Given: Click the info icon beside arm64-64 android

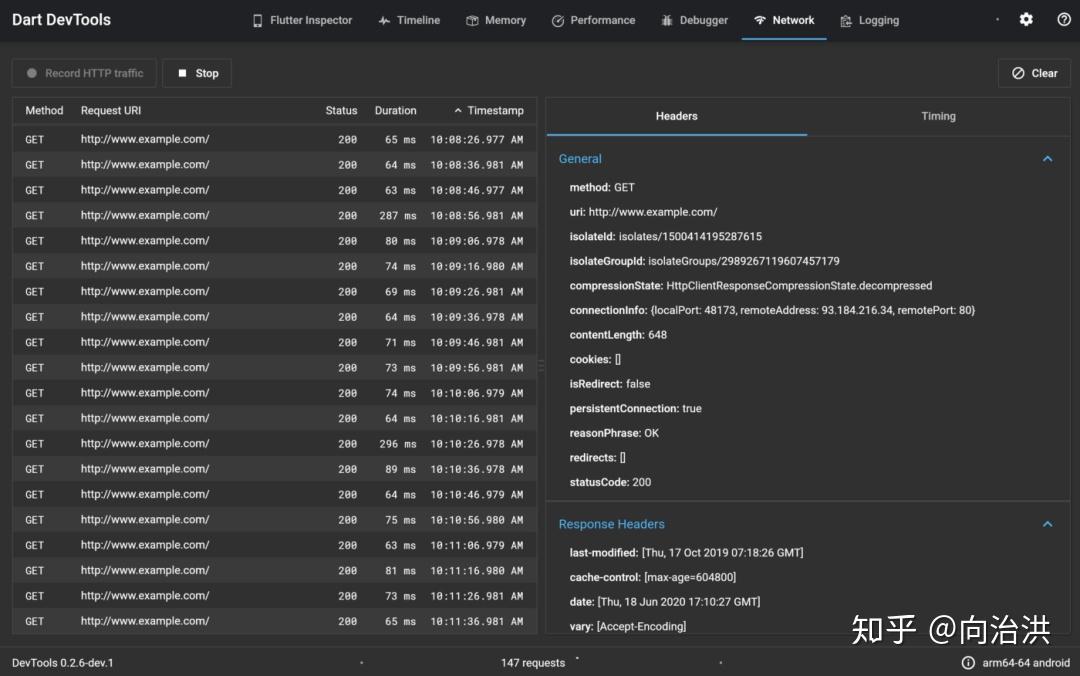Looking at the screenshot, I should (967, 662).
